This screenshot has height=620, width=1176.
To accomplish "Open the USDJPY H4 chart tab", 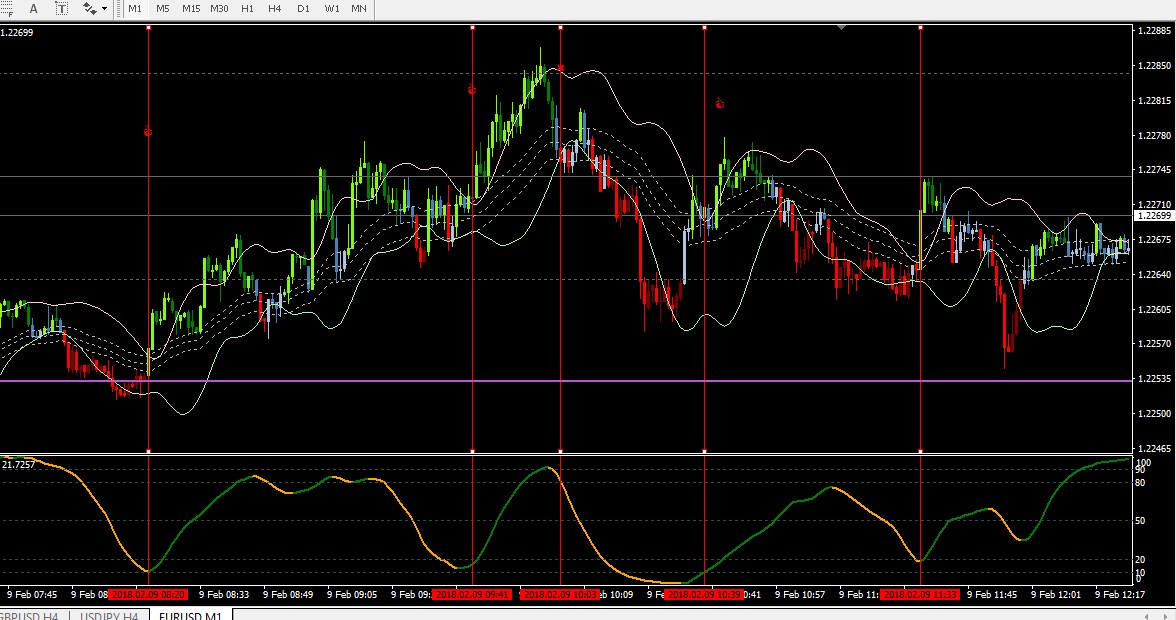I will (x=110, y=616).
